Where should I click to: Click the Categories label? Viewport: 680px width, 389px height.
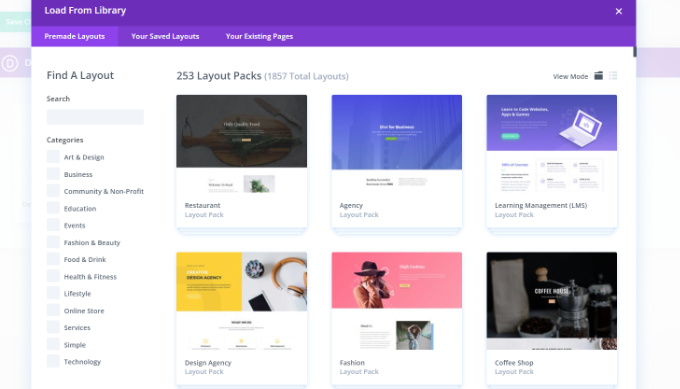pos(65,140)
